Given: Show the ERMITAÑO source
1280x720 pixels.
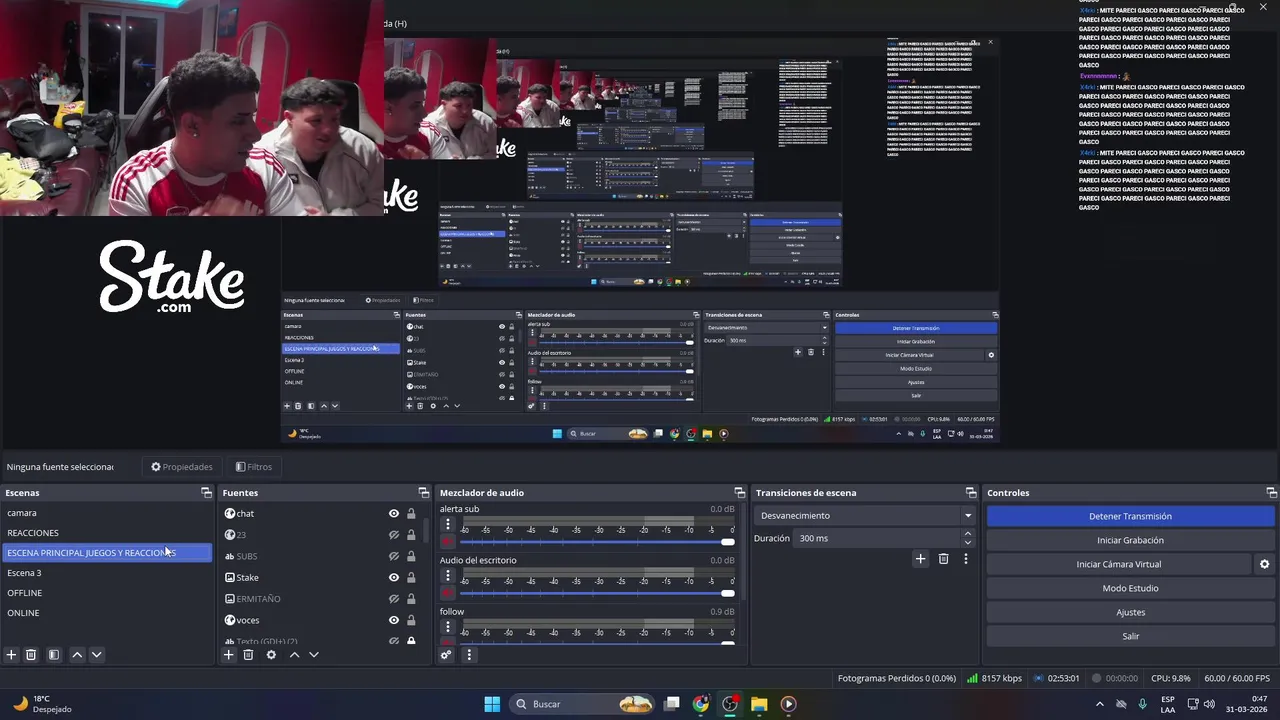Looking at the screenshot, I should pos(393,599).
